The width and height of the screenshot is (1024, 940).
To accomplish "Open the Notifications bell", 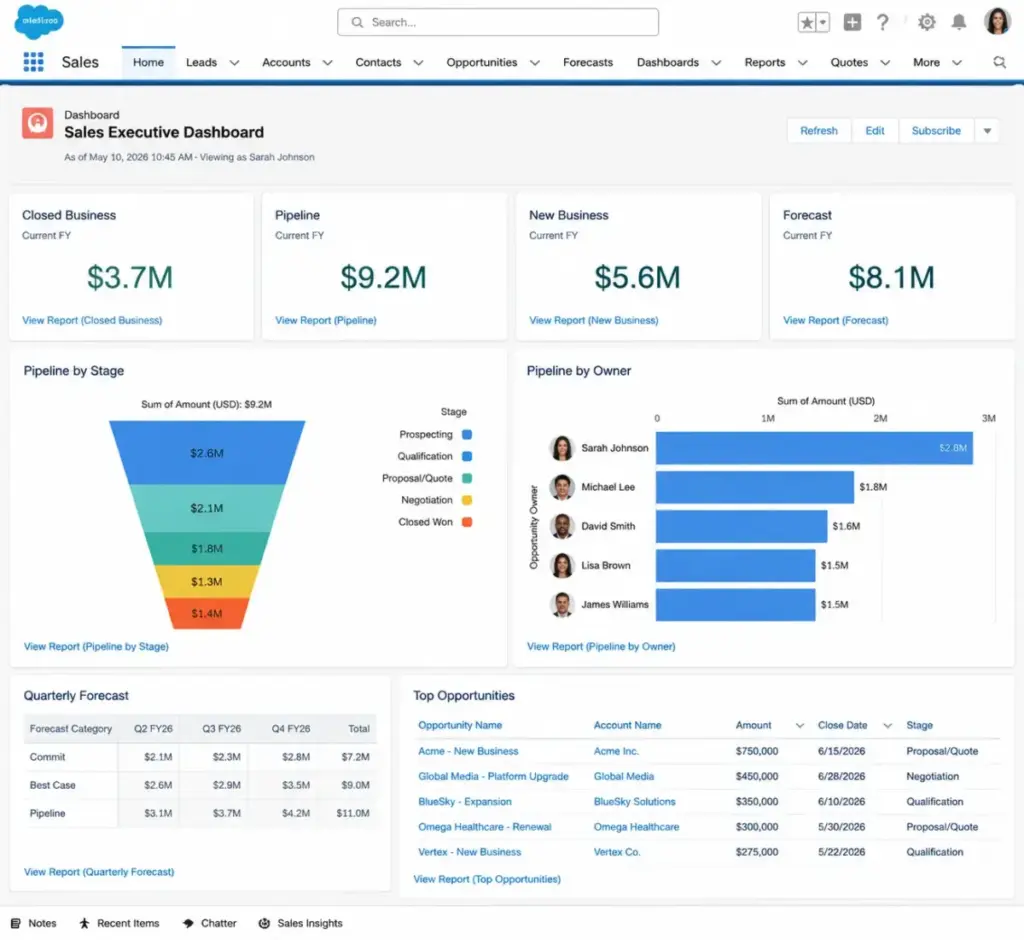I will 959,22.
